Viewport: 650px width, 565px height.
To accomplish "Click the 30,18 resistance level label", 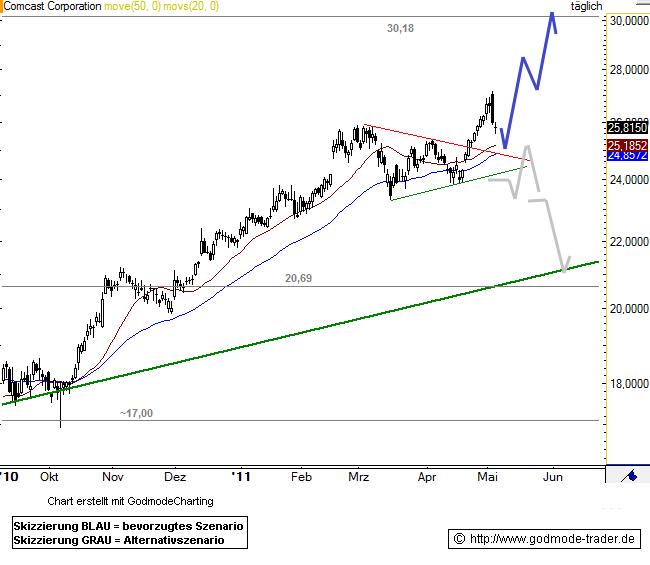I will pos(400,29).
